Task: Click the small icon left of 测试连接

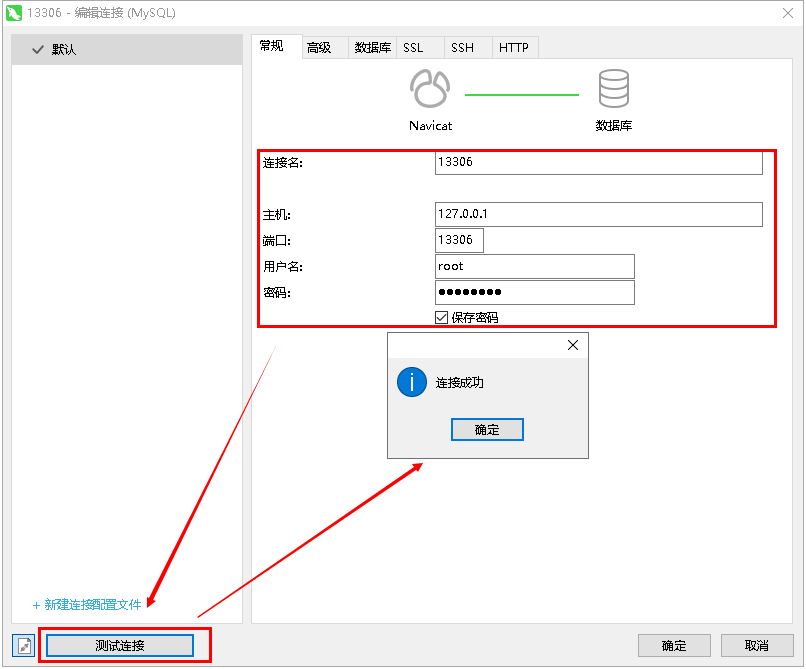Action: tap(24, 645)
